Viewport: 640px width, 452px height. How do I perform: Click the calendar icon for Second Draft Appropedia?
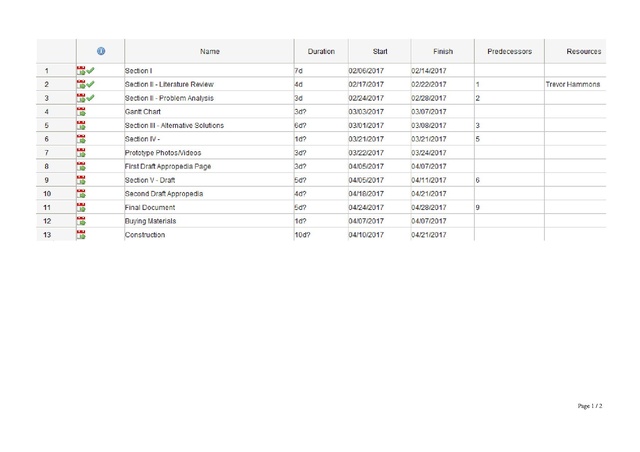point(81,194)
